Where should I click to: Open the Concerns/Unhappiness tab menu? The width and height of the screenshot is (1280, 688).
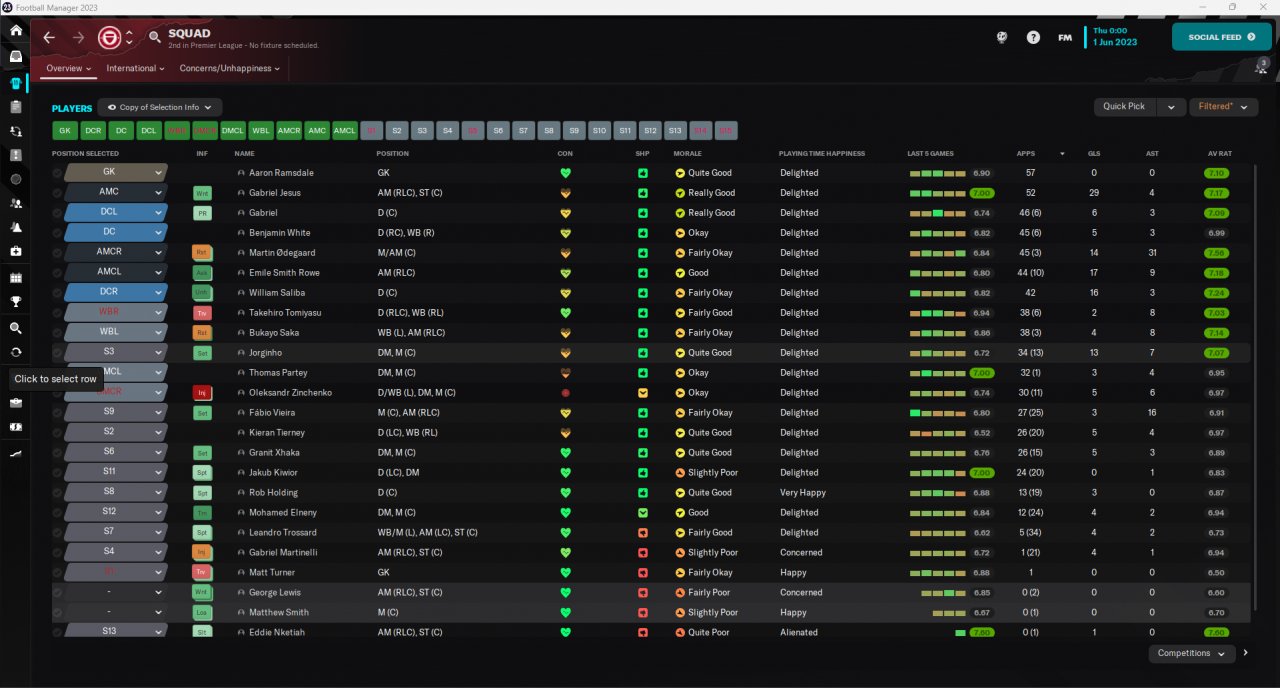coord(229,69)
